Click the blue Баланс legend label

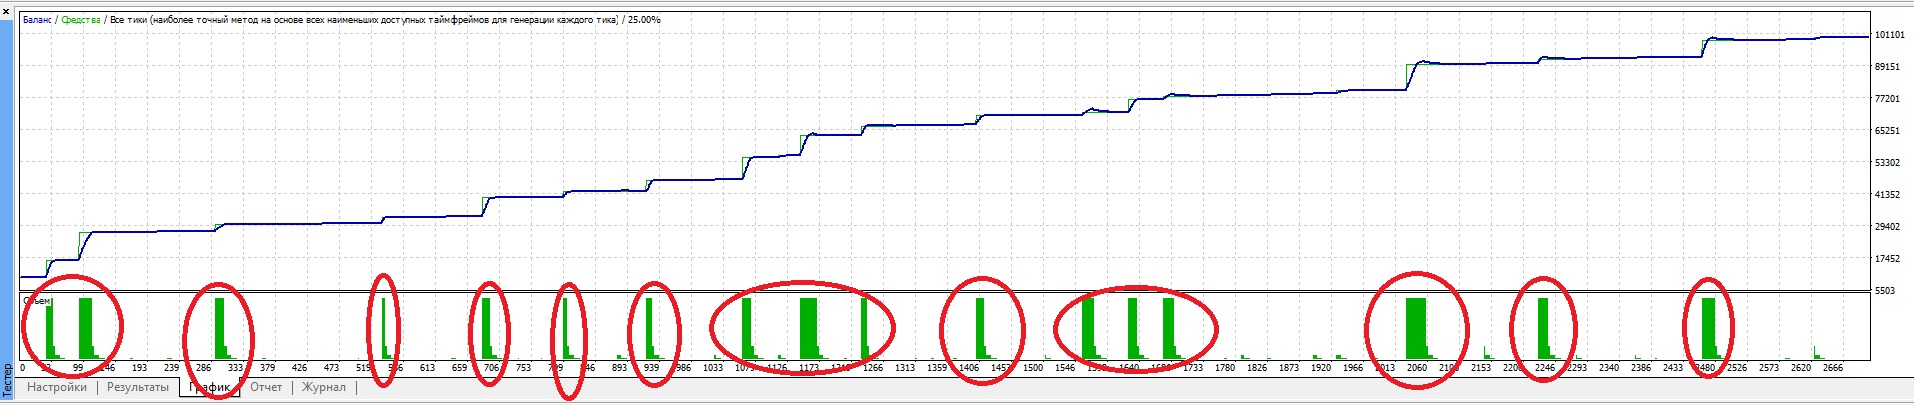coord(37,20)
